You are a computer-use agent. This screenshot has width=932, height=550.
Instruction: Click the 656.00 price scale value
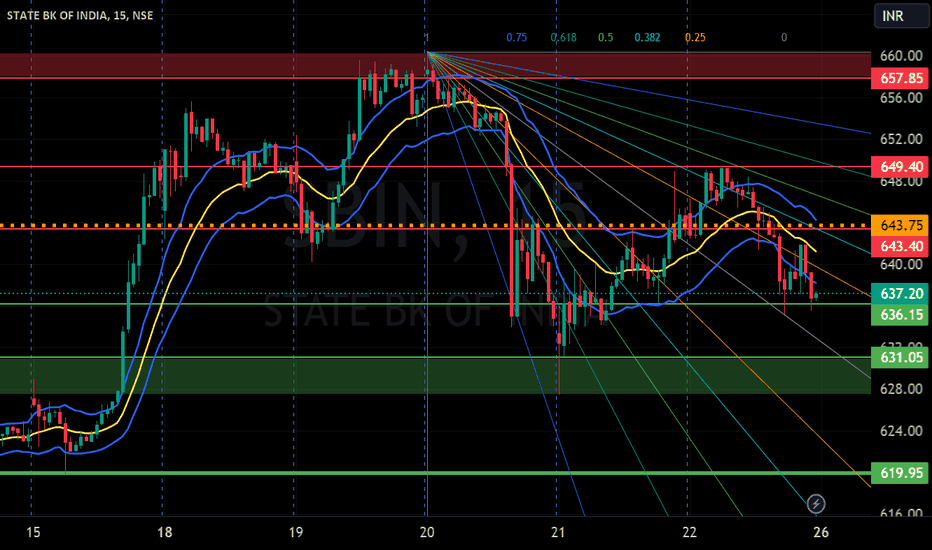[x=901, y=98]
